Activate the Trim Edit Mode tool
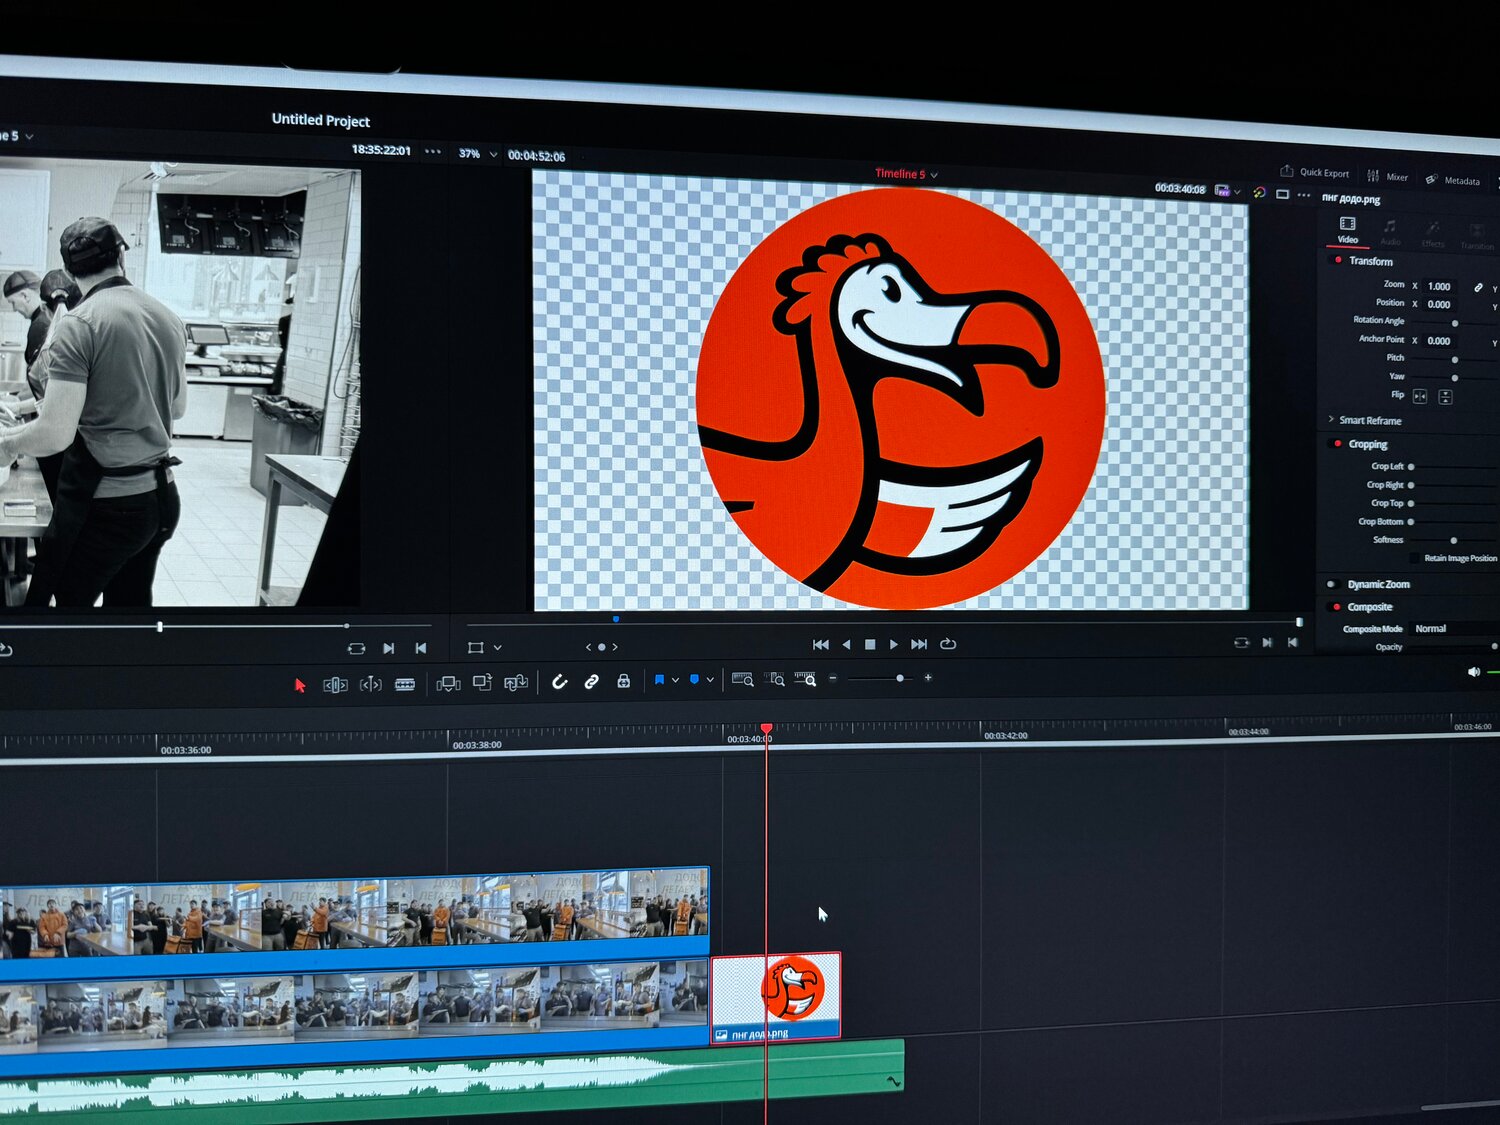The width and height of the screenshot is (1500, 1125). click(335, 685)
